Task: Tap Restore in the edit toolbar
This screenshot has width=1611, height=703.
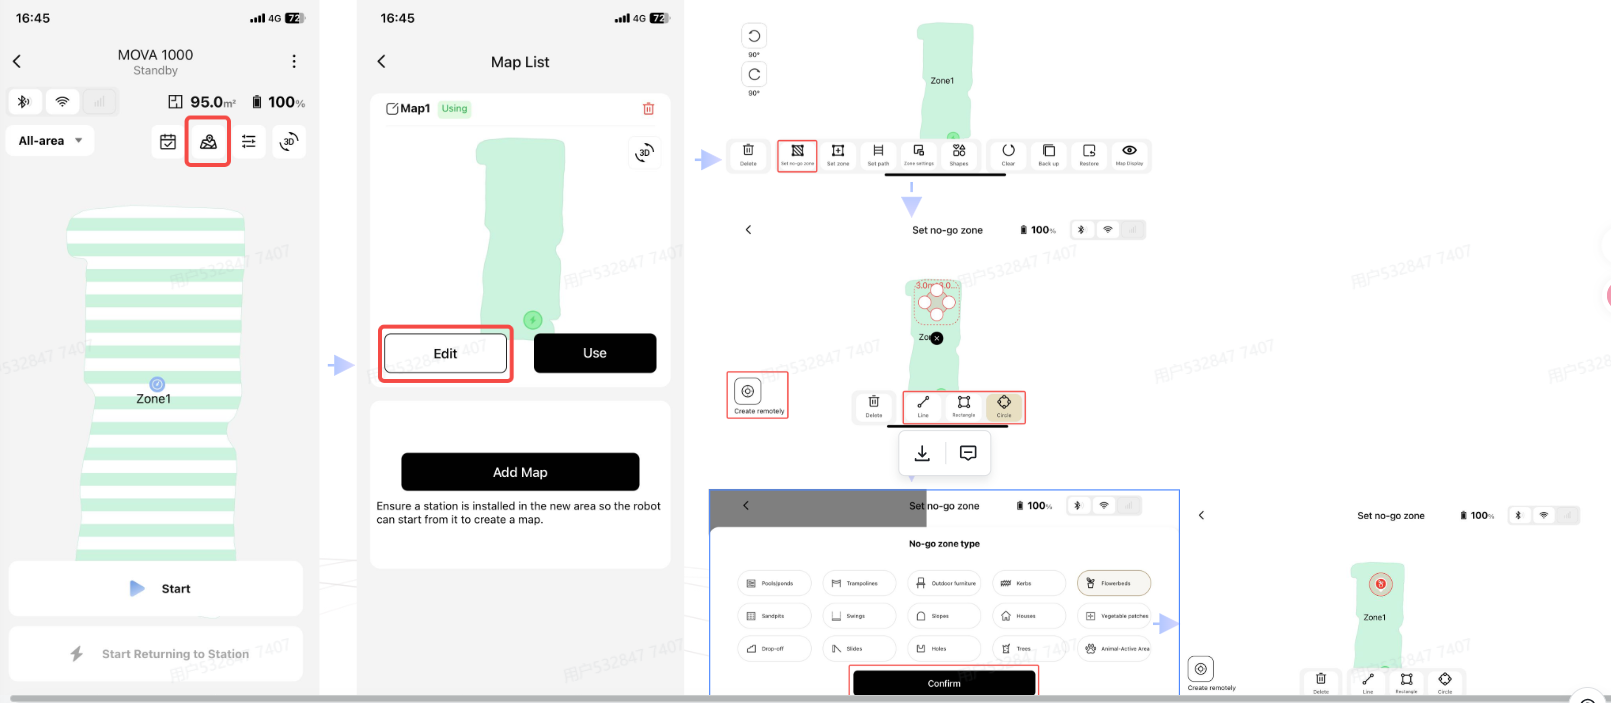Action: (x=1089, y=155)
